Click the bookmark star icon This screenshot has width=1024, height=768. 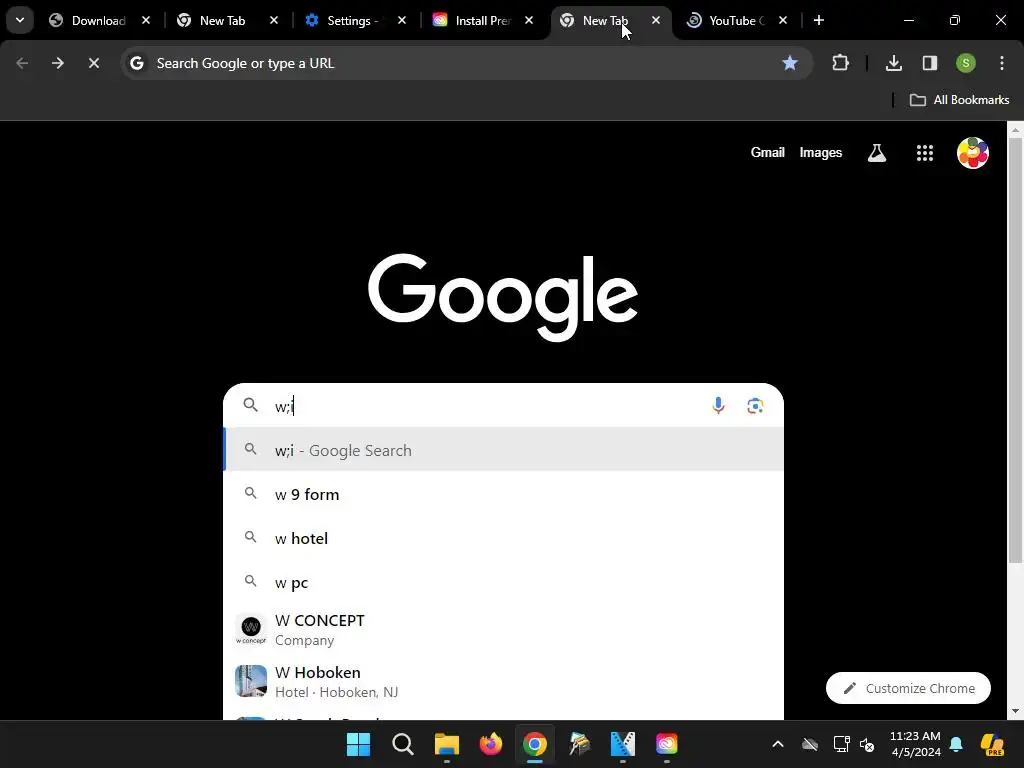[790, 63]
